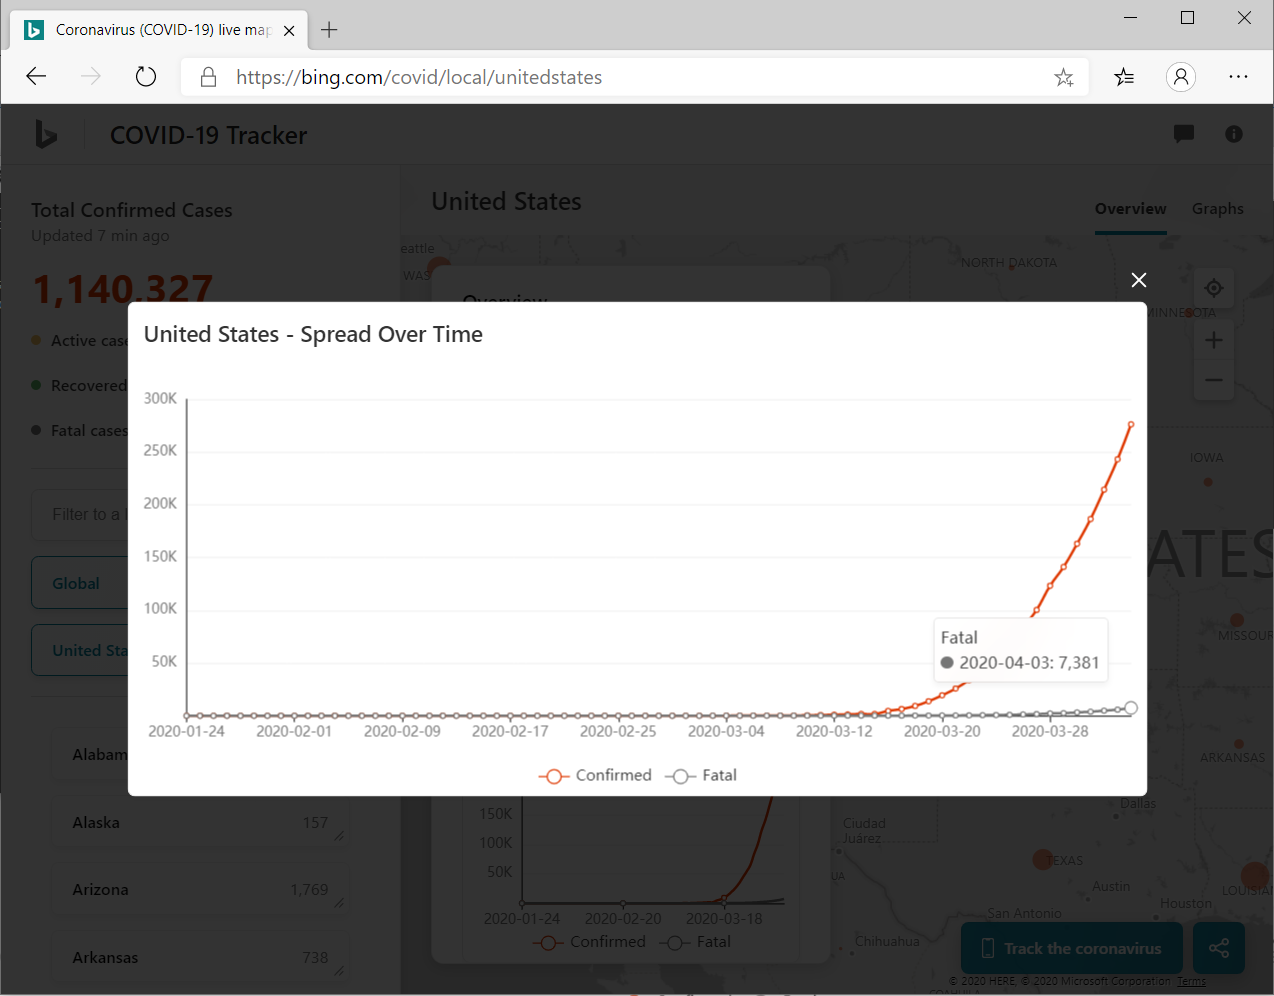Viewport: 1274px width, 996px height.
Task: Click the case bubble over Texas on map
Action: tap(1043, 859)
